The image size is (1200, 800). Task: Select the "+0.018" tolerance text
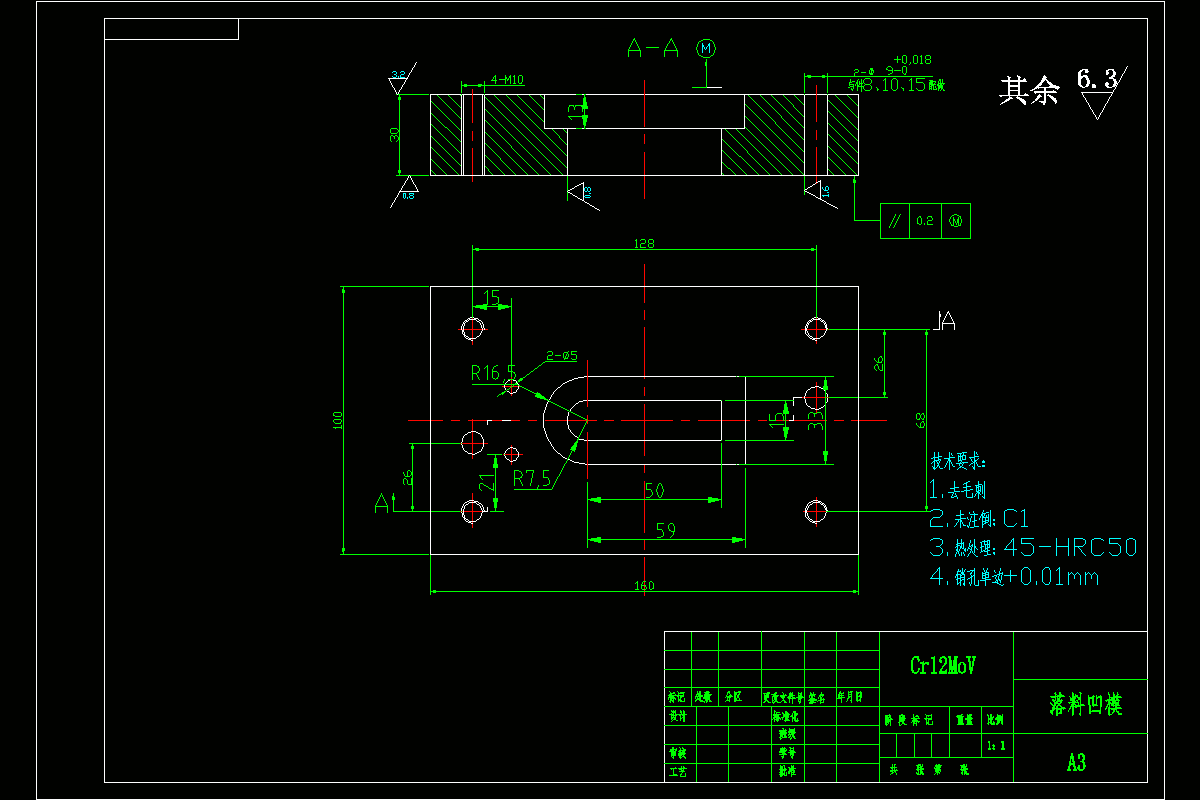(912, 60)
